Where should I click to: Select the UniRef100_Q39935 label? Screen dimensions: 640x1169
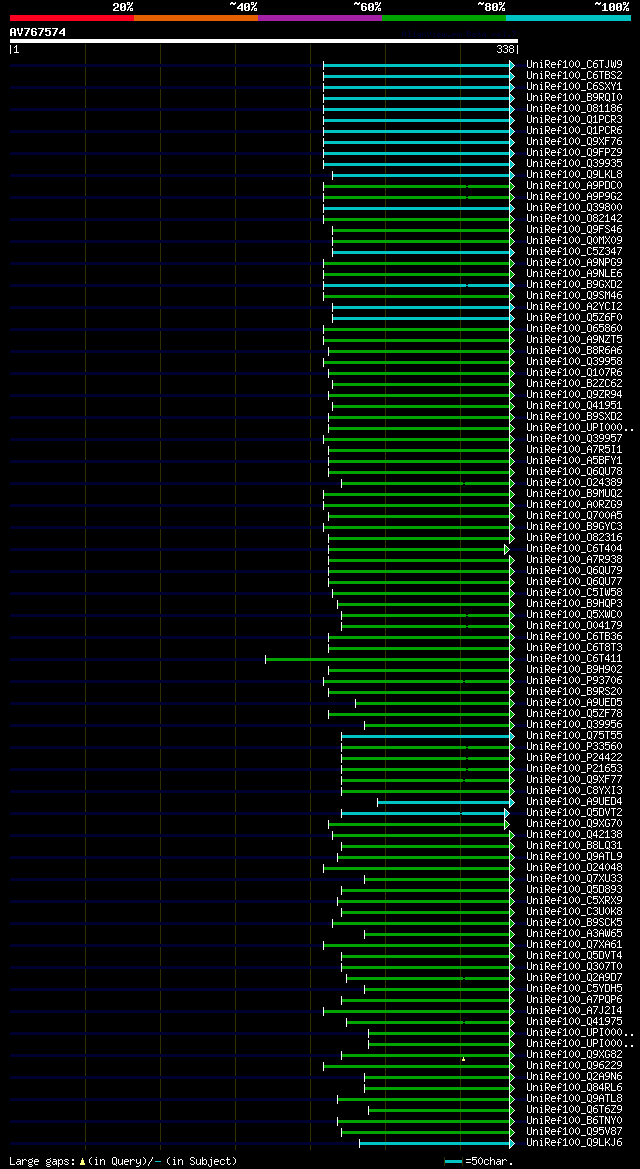(574, 163)
